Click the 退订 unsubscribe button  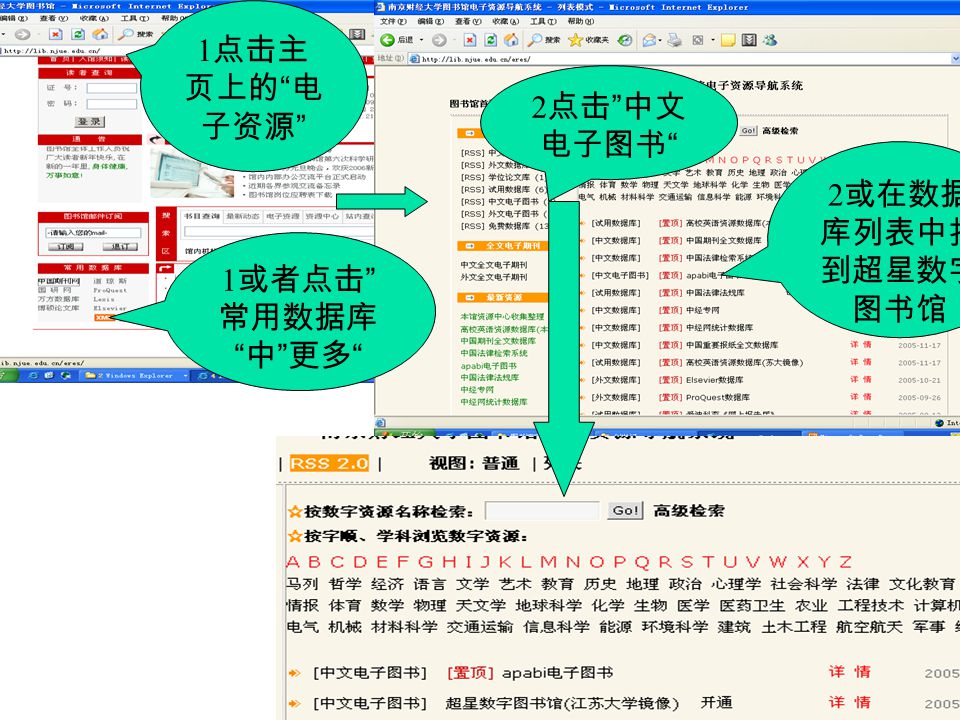[x=120, y=247]
